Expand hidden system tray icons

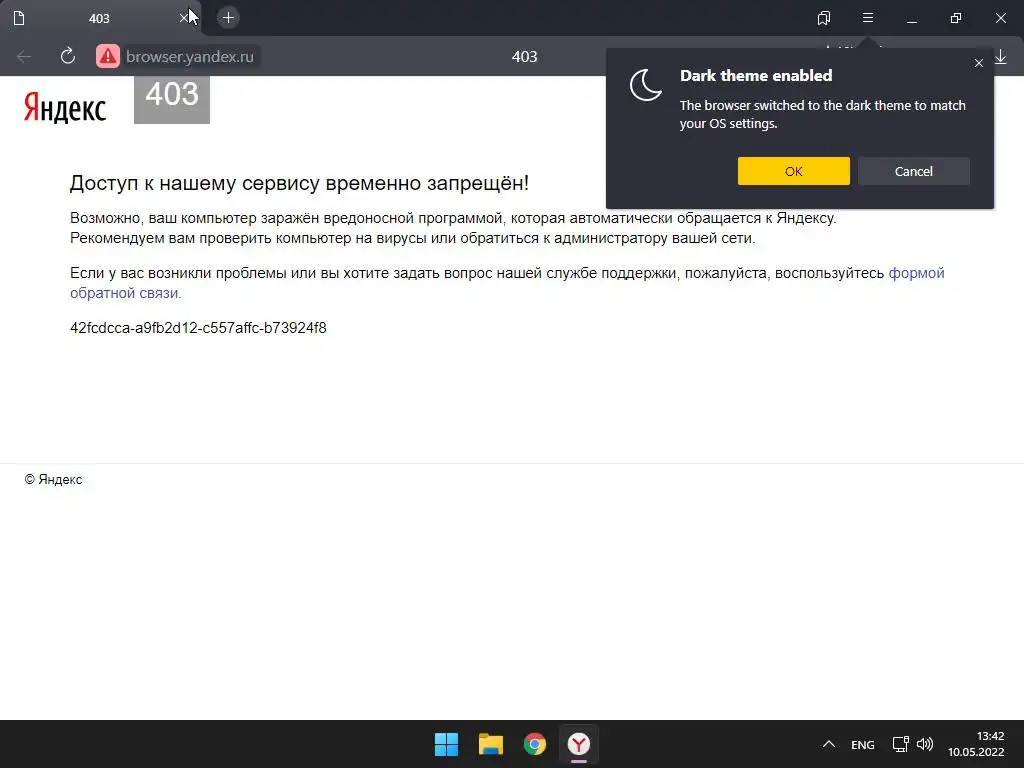click(x=829, y=744)
